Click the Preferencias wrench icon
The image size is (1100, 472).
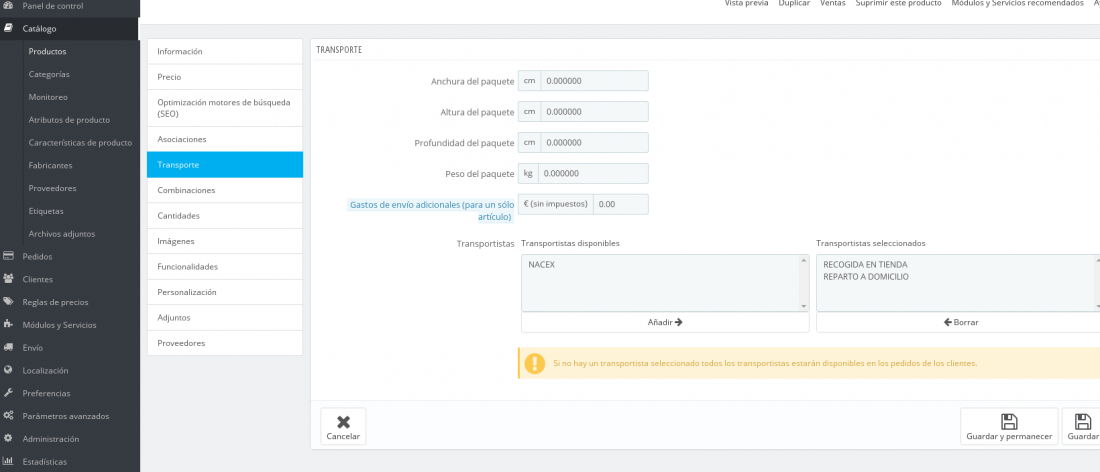coord(8,393)
